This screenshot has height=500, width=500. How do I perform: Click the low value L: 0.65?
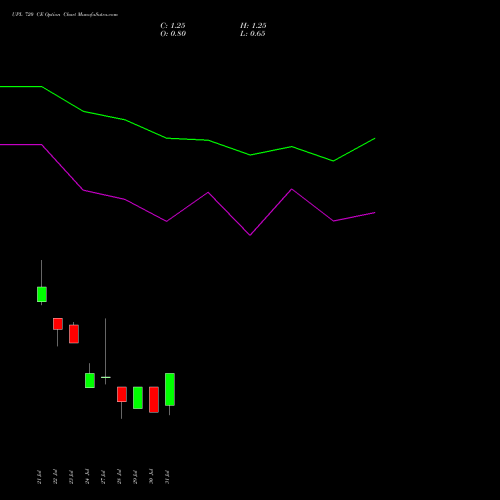(253, 34)
